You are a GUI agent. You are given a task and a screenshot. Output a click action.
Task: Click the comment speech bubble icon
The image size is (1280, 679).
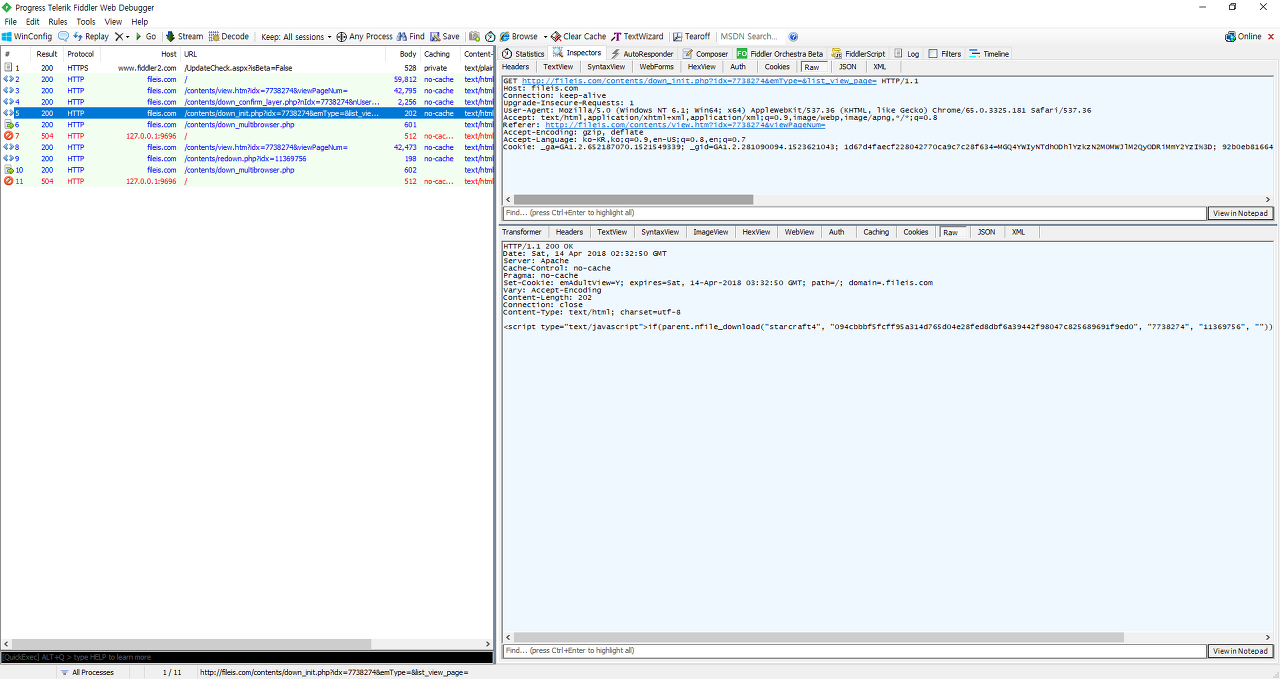[x=64, y=36]
